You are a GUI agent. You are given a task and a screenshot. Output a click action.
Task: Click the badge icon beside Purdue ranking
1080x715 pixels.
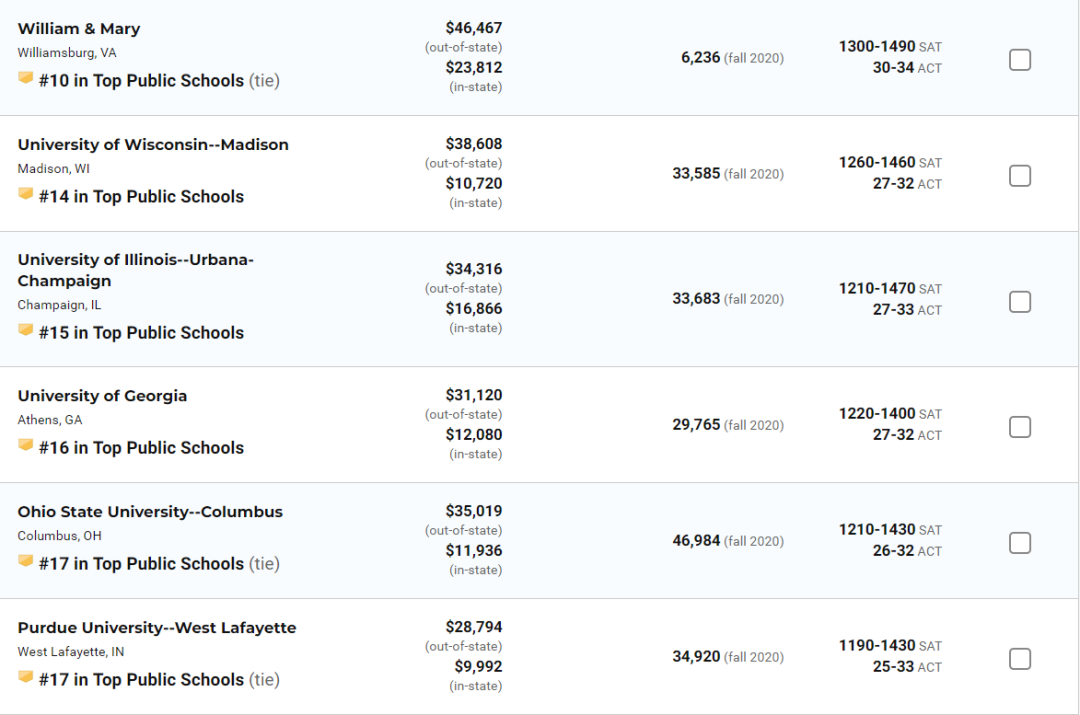[x=25, y=676]
